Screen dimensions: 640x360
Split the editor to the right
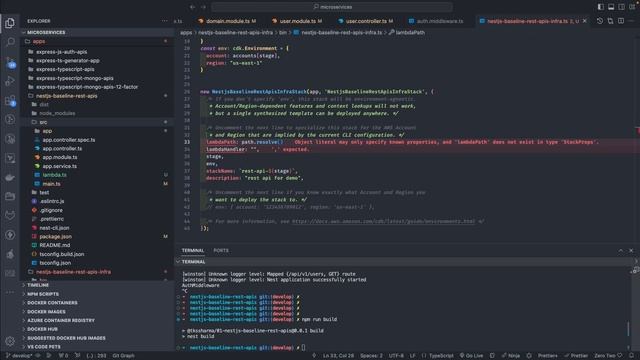tap(621, 21)
